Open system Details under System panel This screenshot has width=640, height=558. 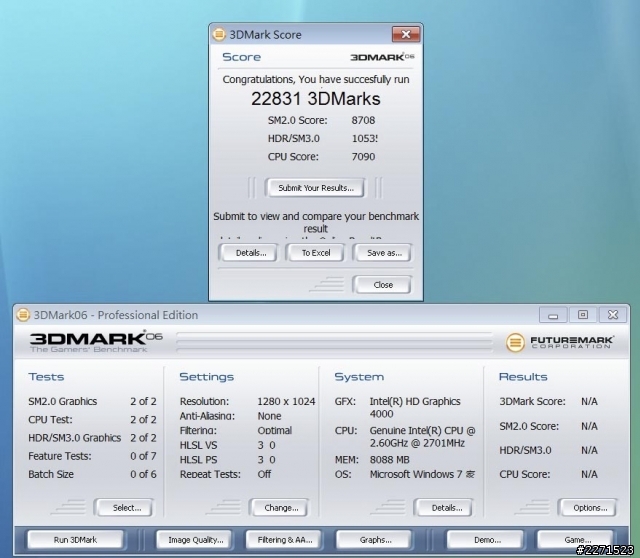click(x=444, y=508)
